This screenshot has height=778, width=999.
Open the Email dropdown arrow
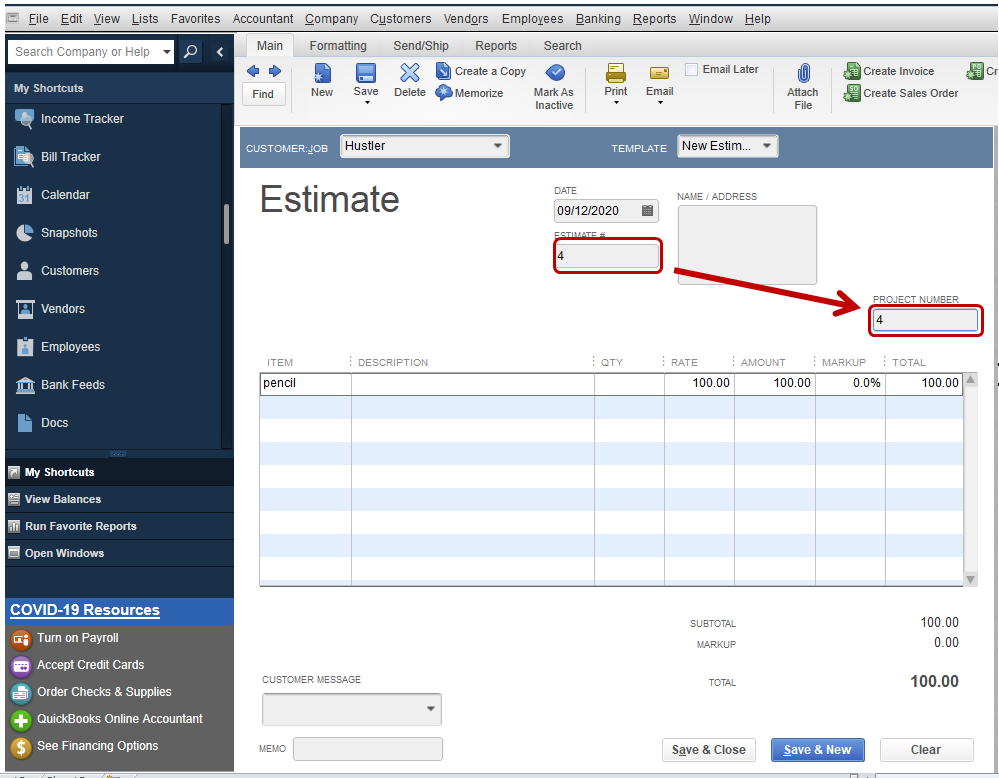click(660, 103)
